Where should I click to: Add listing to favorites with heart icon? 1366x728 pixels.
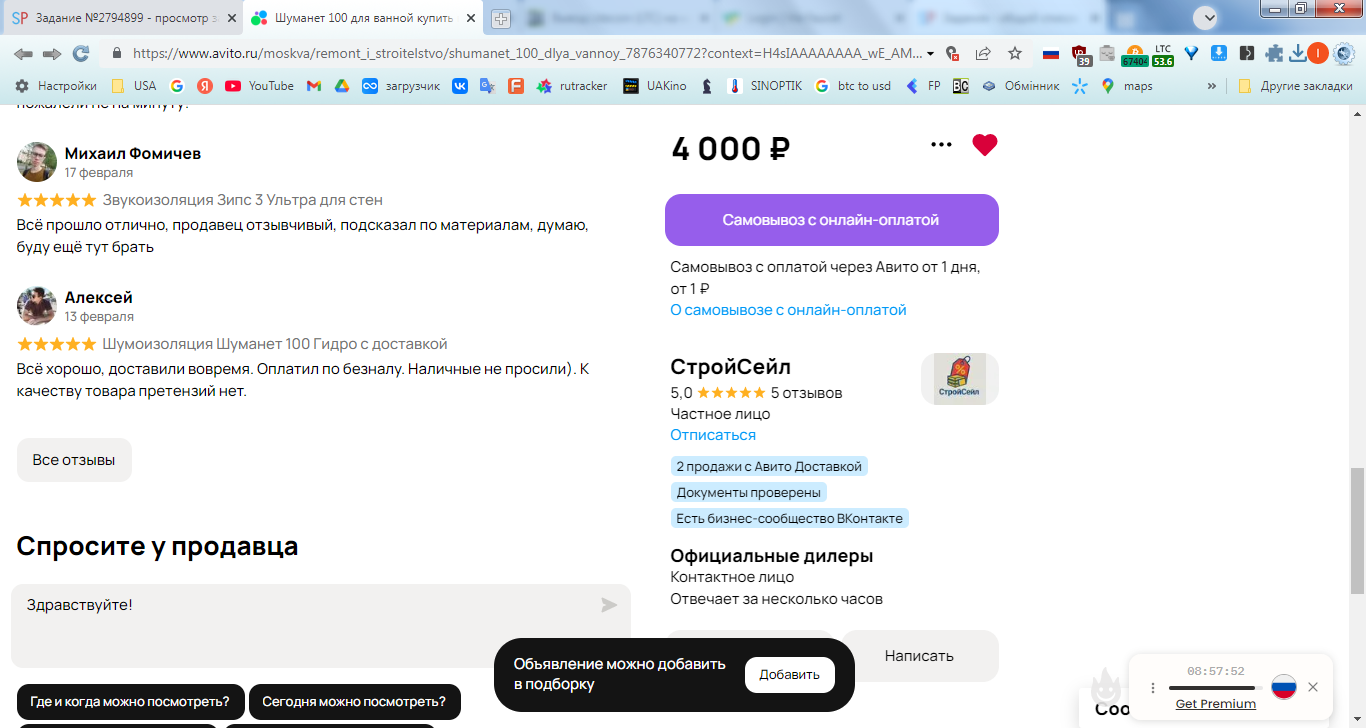[x=985, y=145]
